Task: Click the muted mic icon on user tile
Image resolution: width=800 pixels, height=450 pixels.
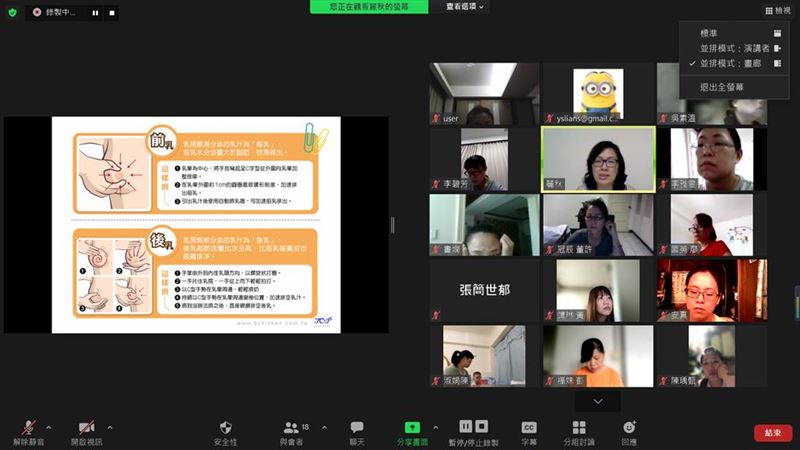Action: [x=436, y=119]
